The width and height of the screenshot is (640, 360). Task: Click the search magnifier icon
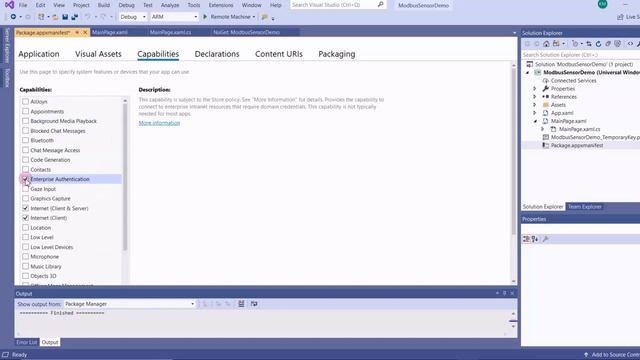pos(380,4)
